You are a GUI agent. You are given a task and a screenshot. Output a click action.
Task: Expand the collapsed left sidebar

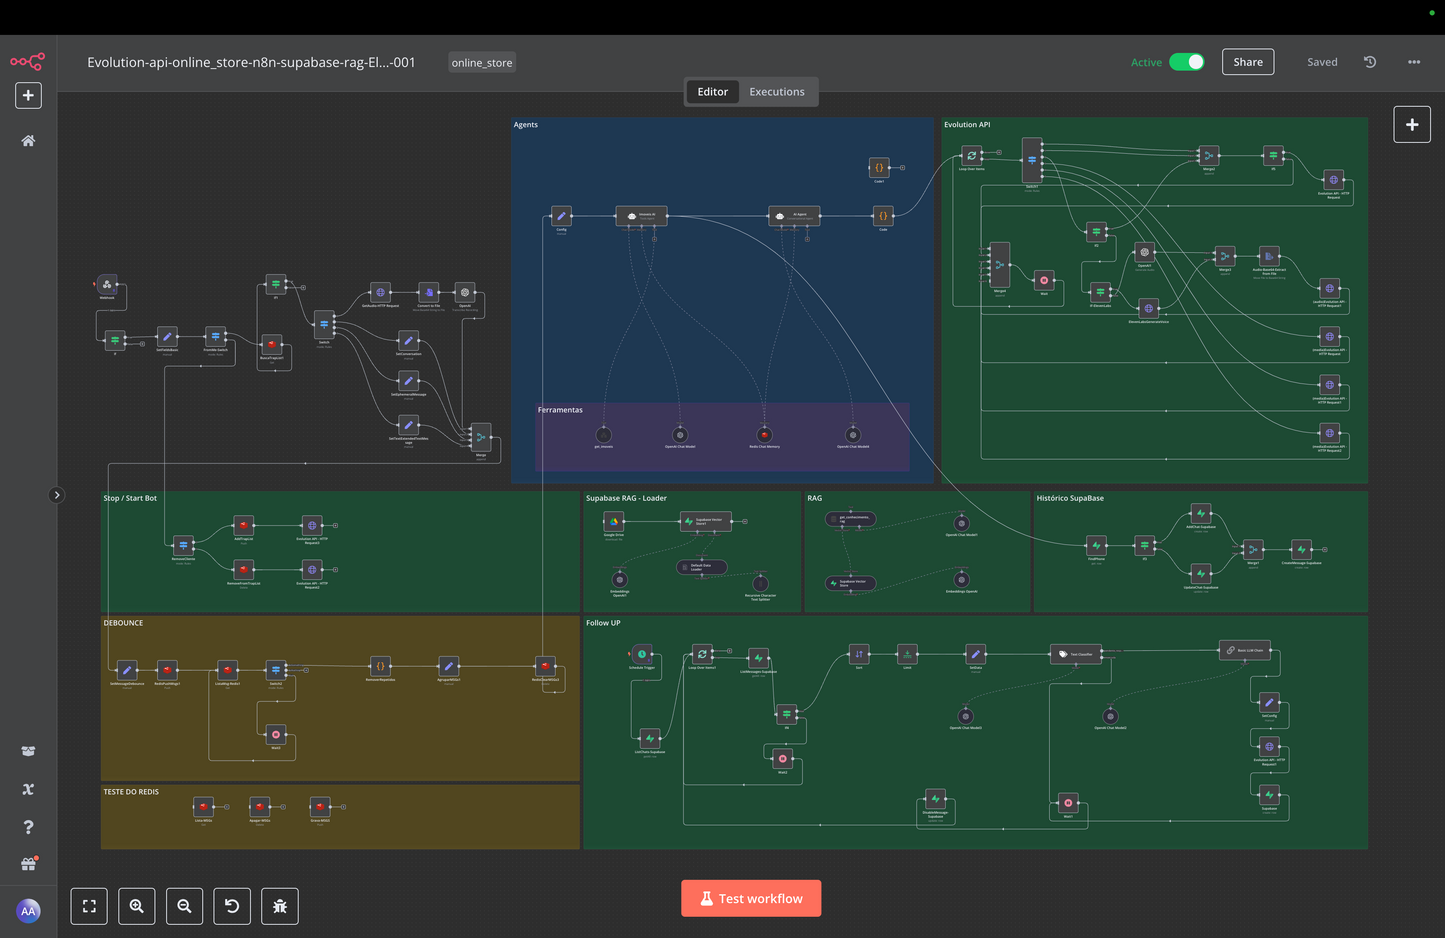pyautogui.click(x=57, y=495)
